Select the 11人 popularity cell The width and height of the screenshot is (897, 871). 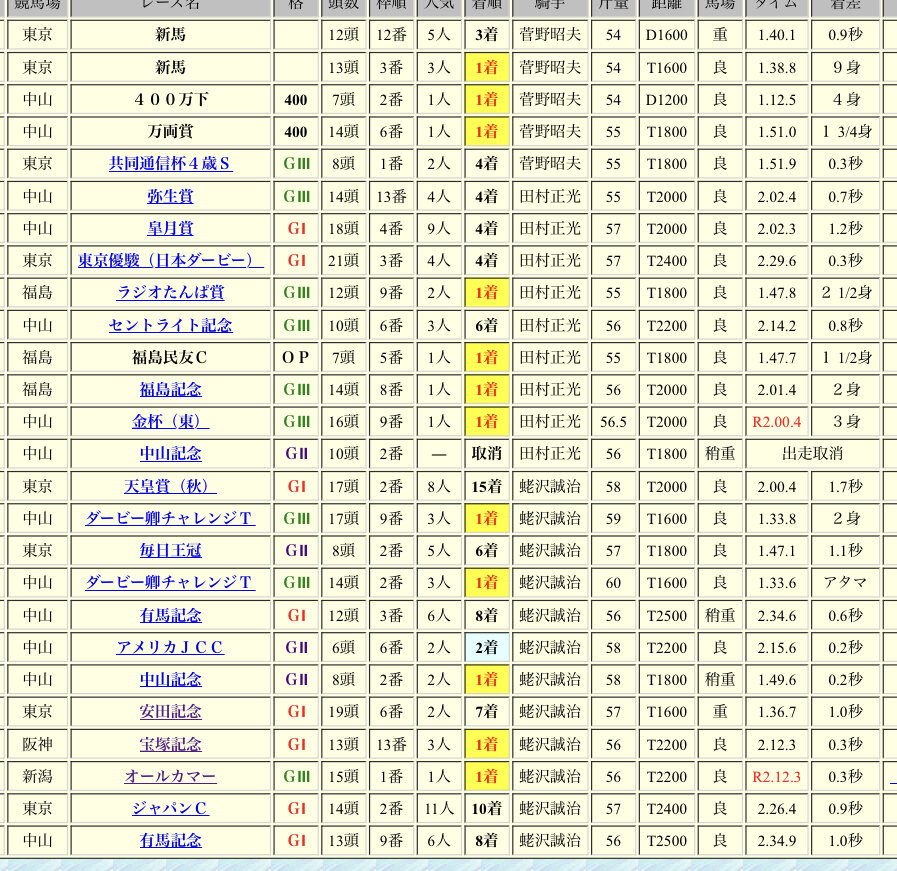(439, 809)
